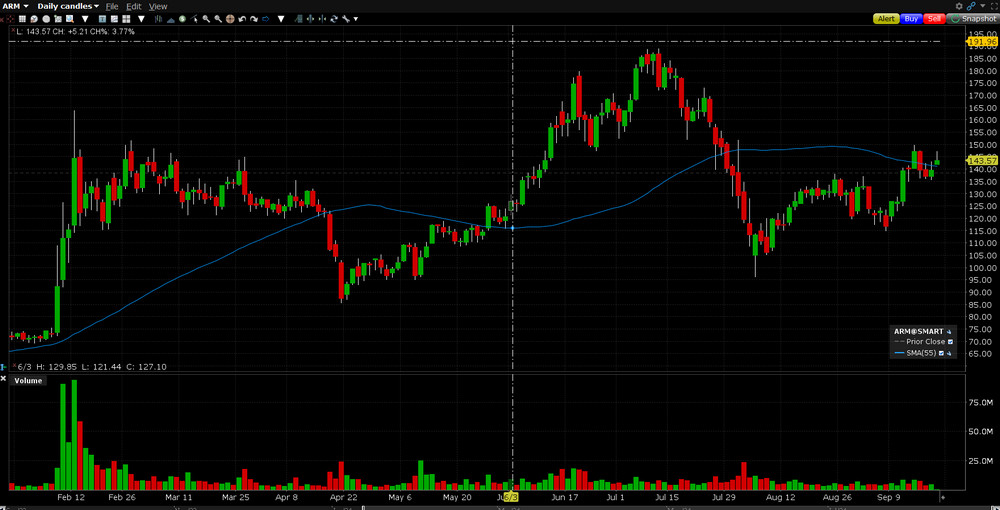Click the refresh arrows toolbar icon
Screen dimensions: 1000x510
(x=333, y=18)
